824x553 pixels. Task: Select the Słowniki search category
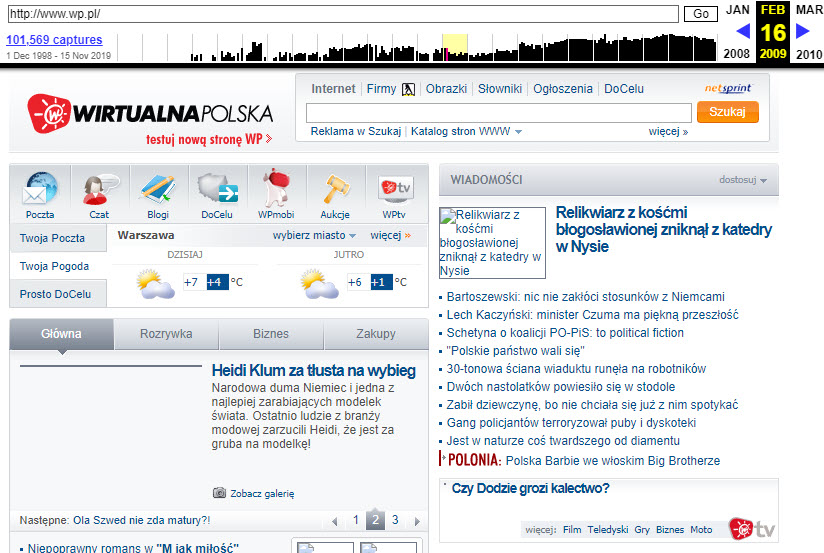(x=500, y=89)
